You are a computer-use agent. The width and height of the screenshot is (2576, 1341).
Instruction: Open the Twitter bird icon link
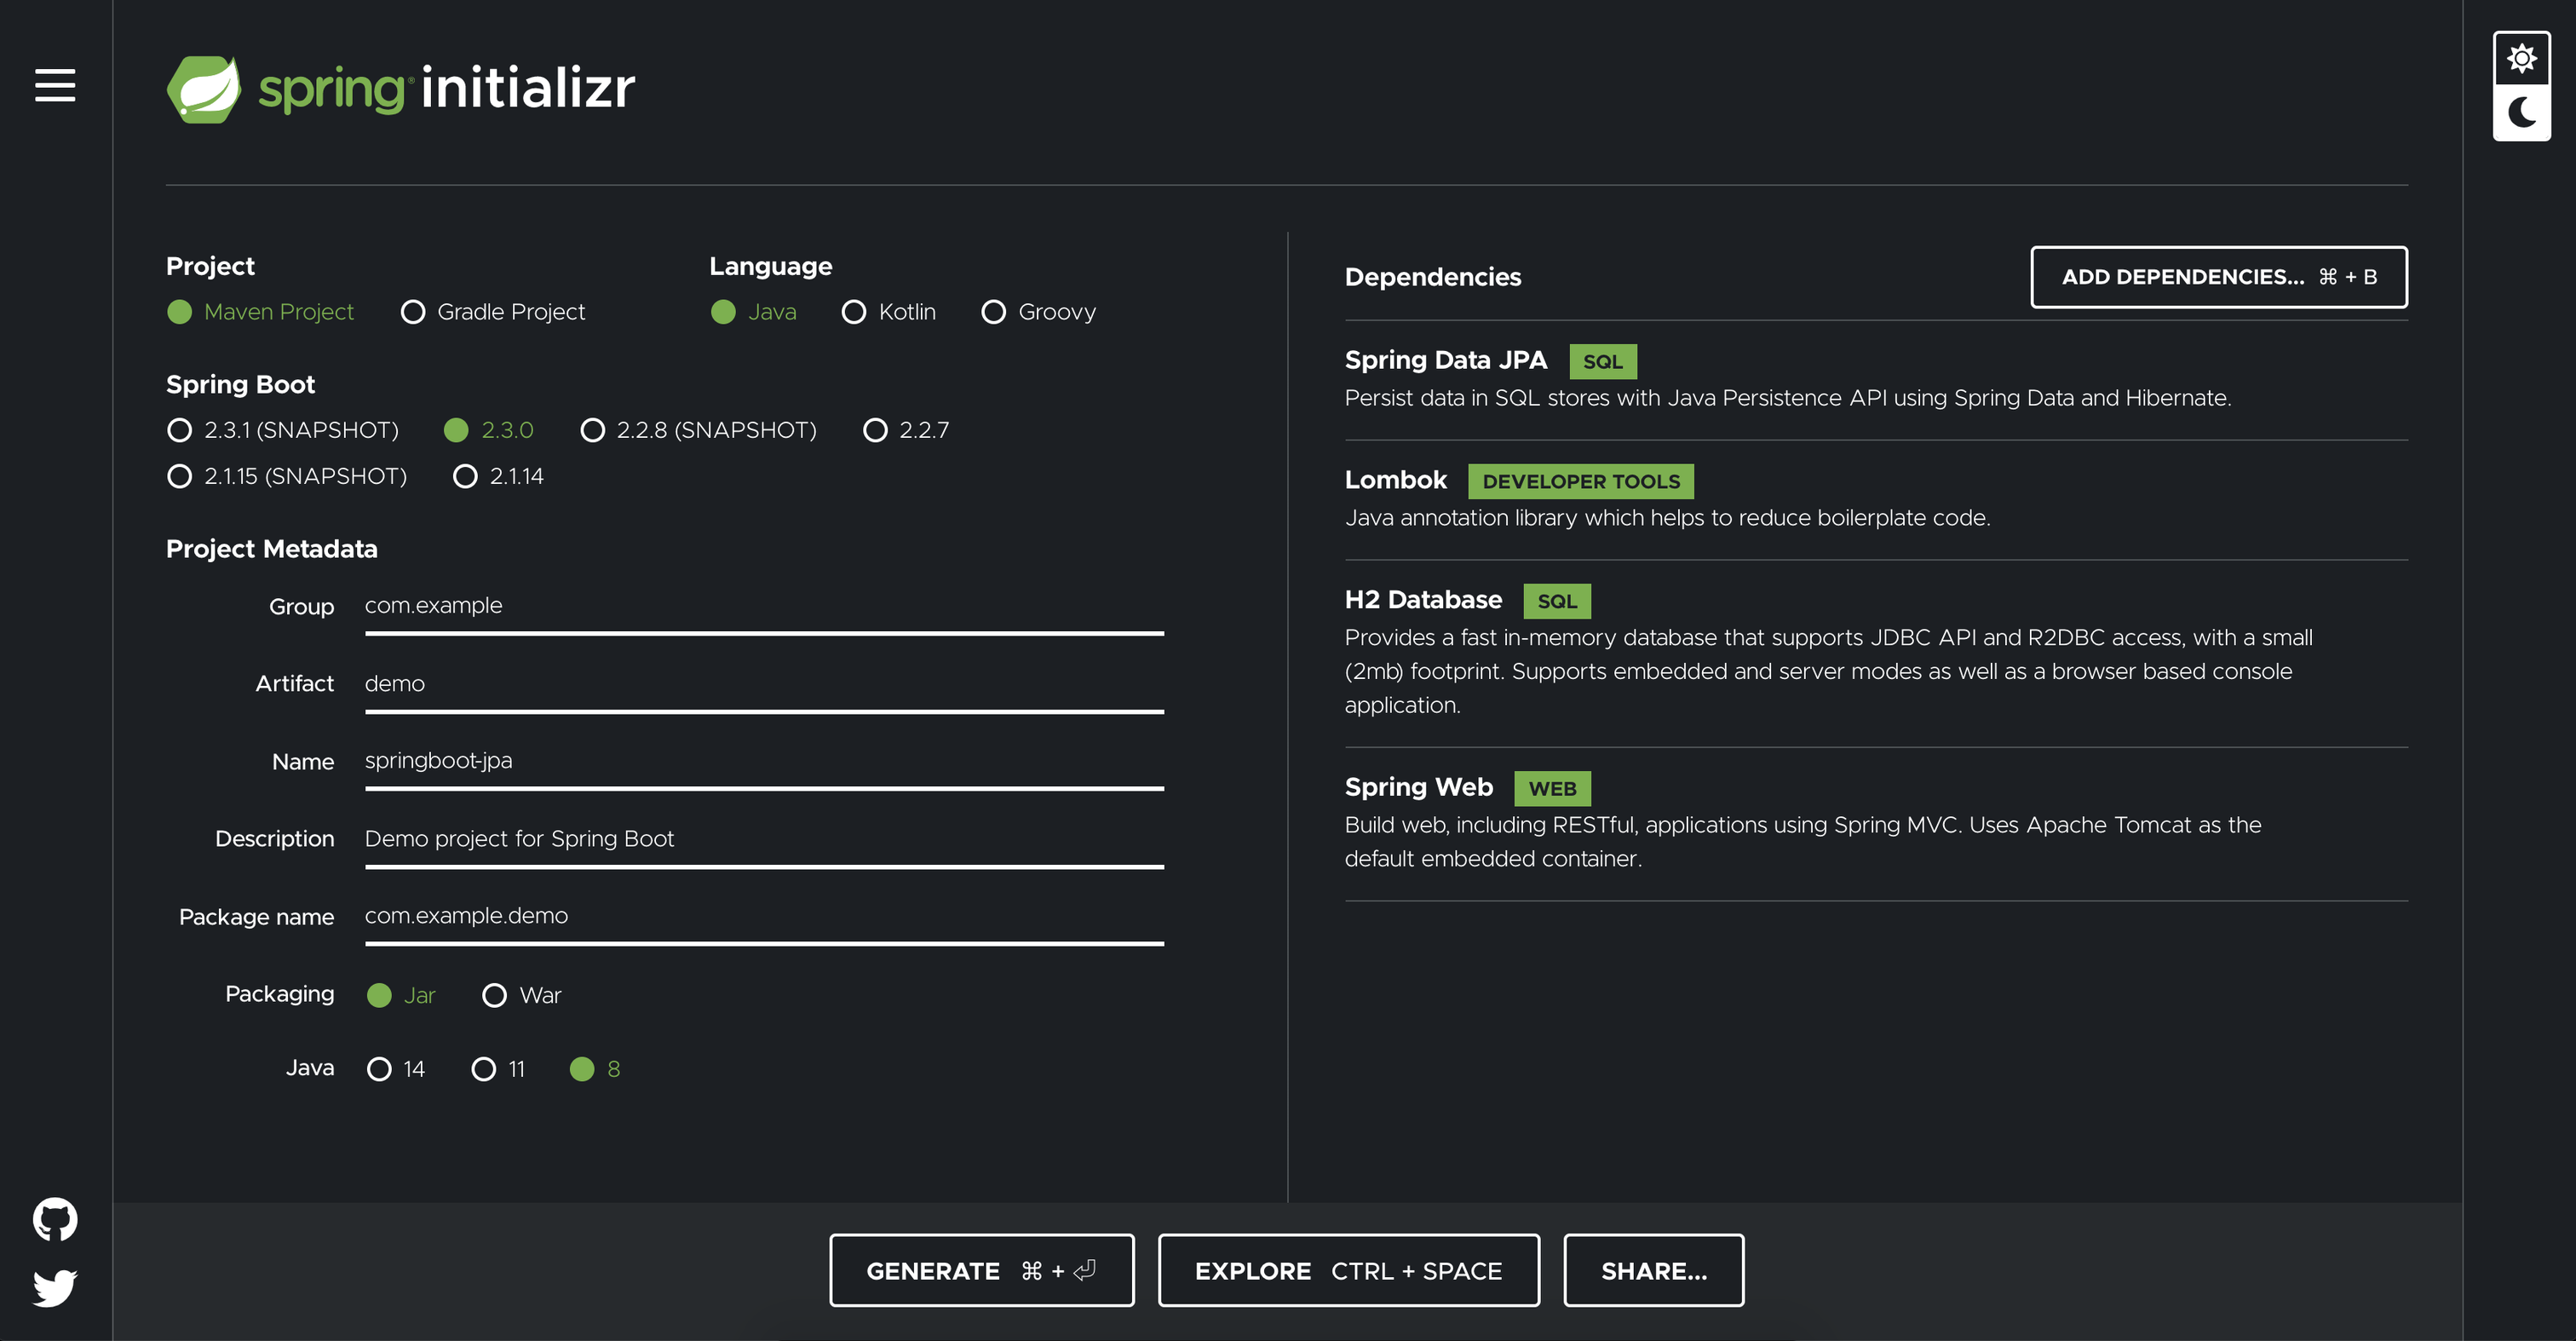55,1287
